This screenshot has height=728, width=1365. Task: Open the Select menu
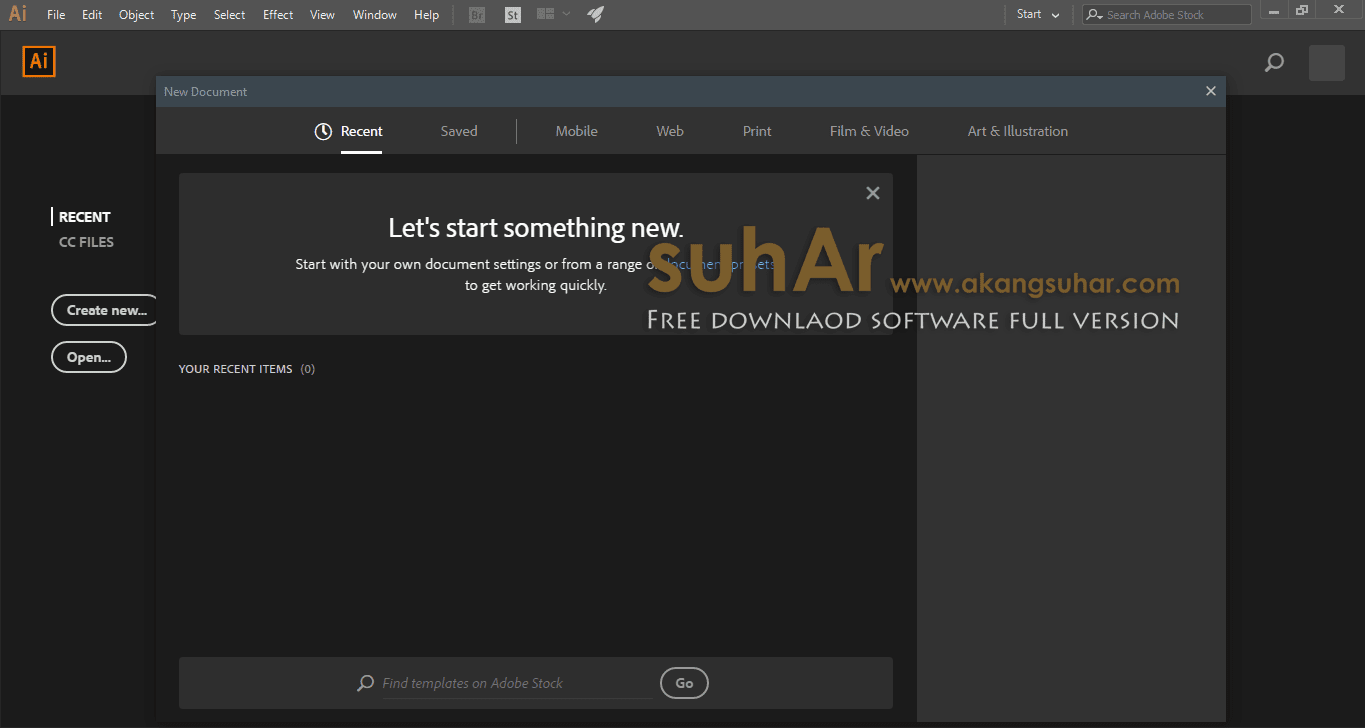click(230, 15)
